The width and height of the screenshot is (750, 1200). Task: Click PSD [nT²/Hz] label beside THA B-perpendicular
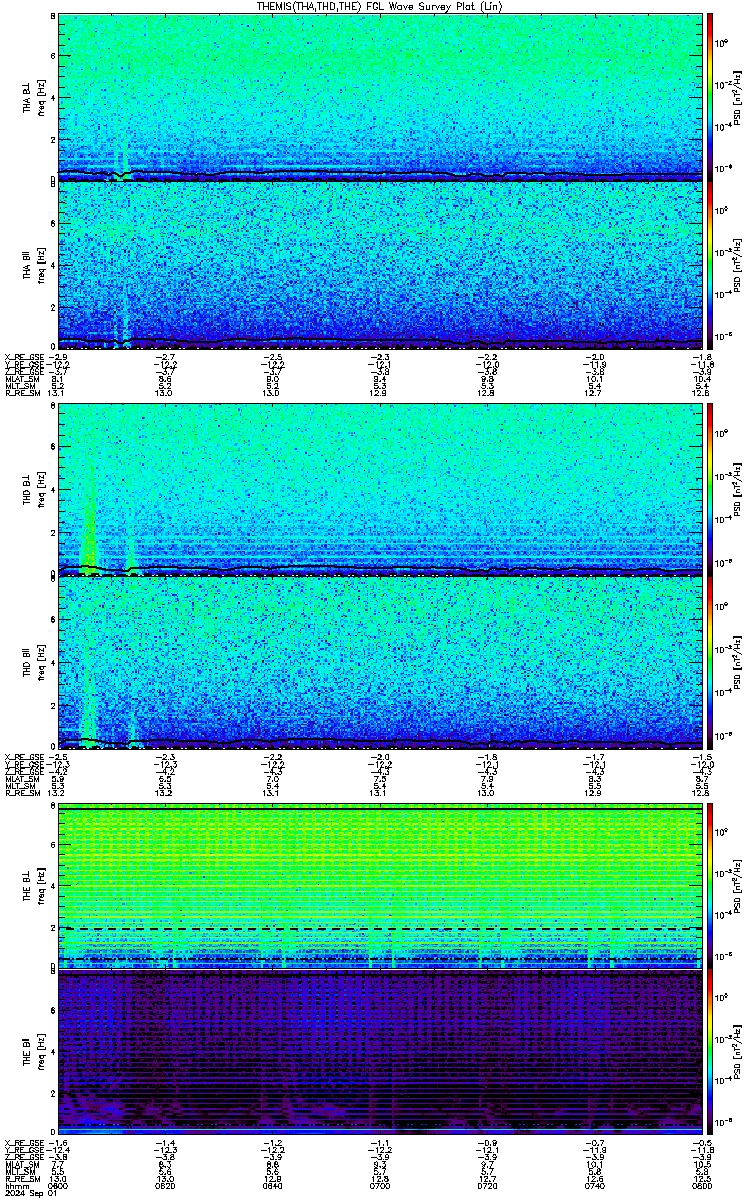[x=735, y=97]
